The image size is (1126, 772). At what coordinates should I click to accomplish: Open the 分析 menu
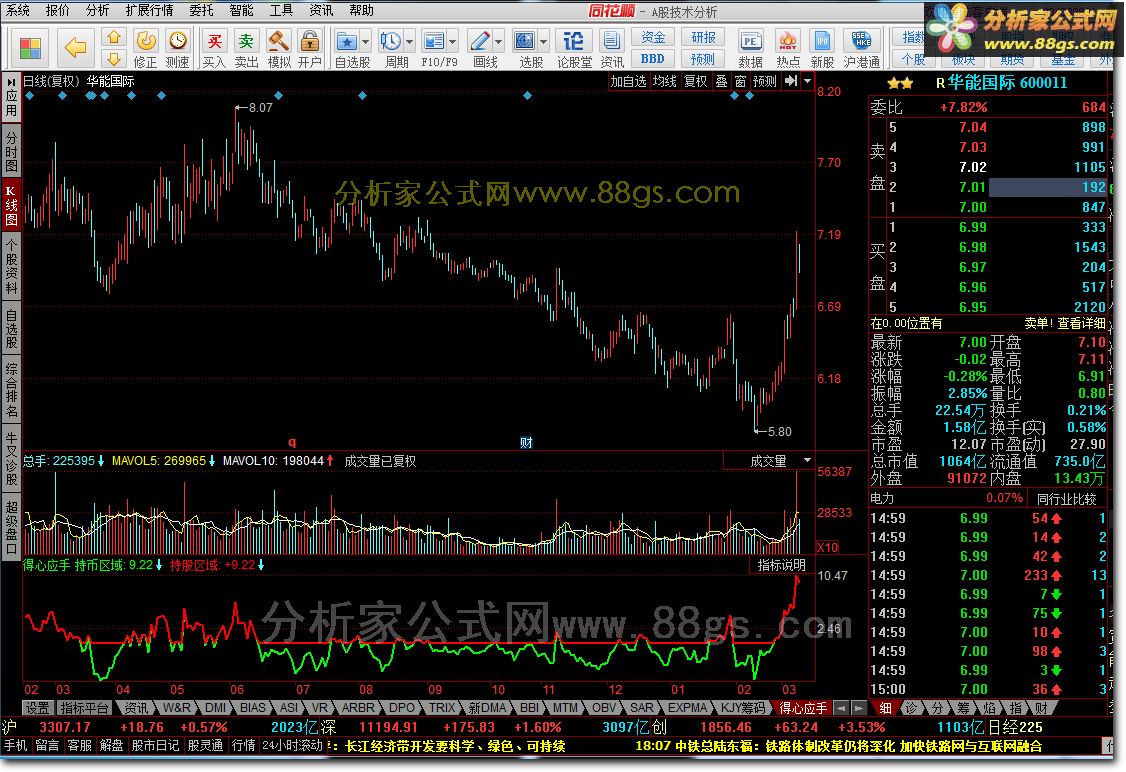point(97,10)
